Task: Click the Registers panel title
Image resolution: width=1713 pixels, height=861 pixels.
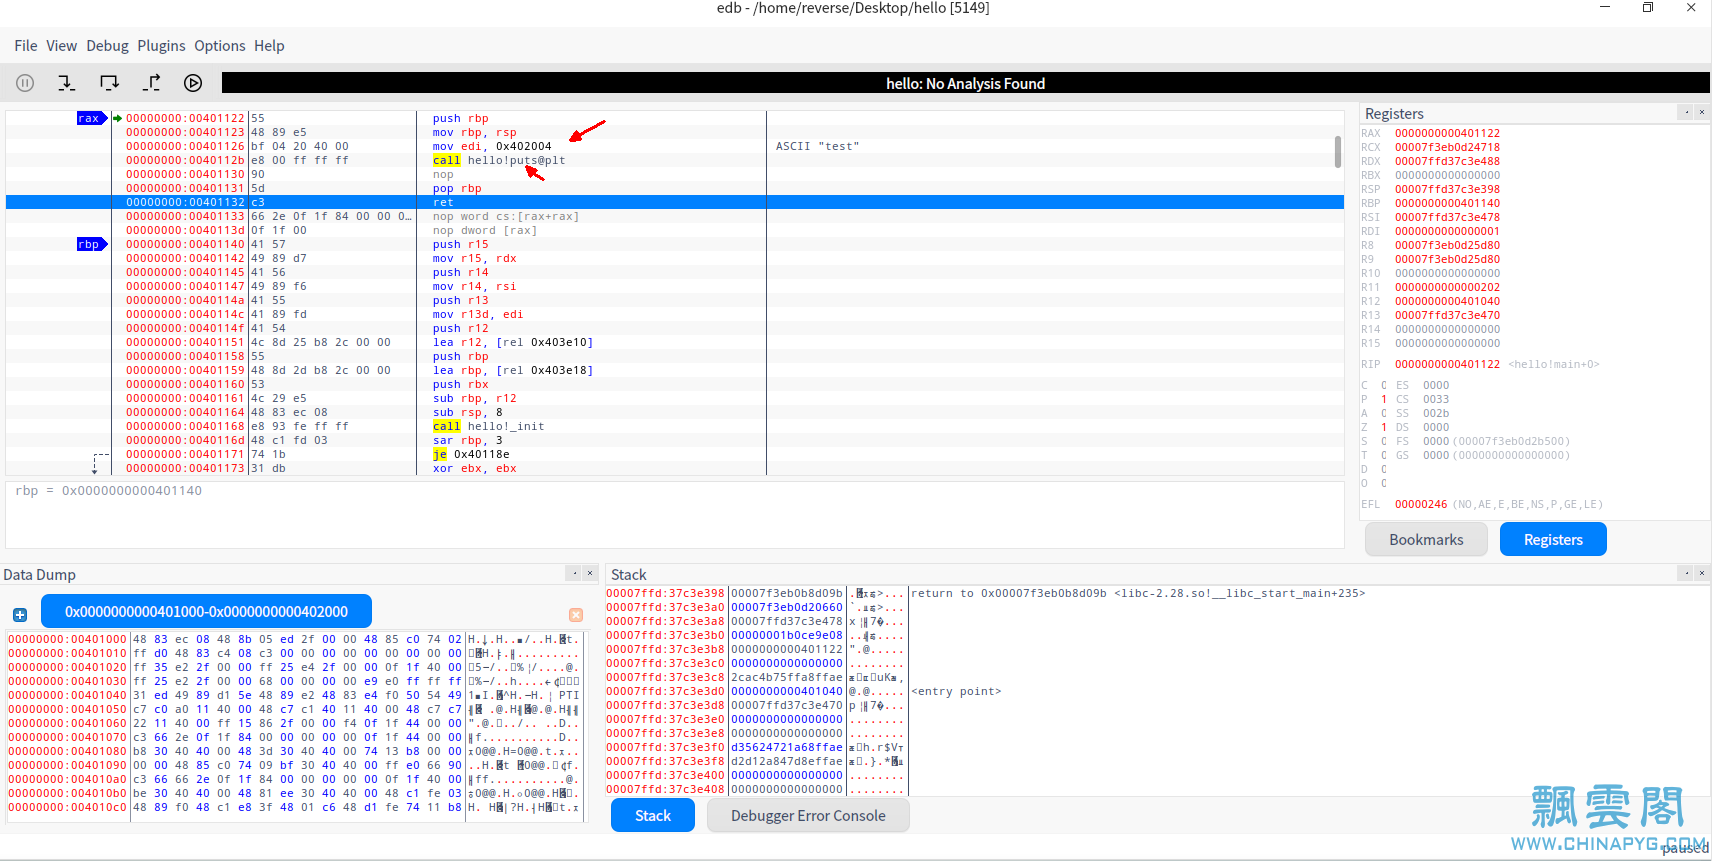Action: 1394,113
